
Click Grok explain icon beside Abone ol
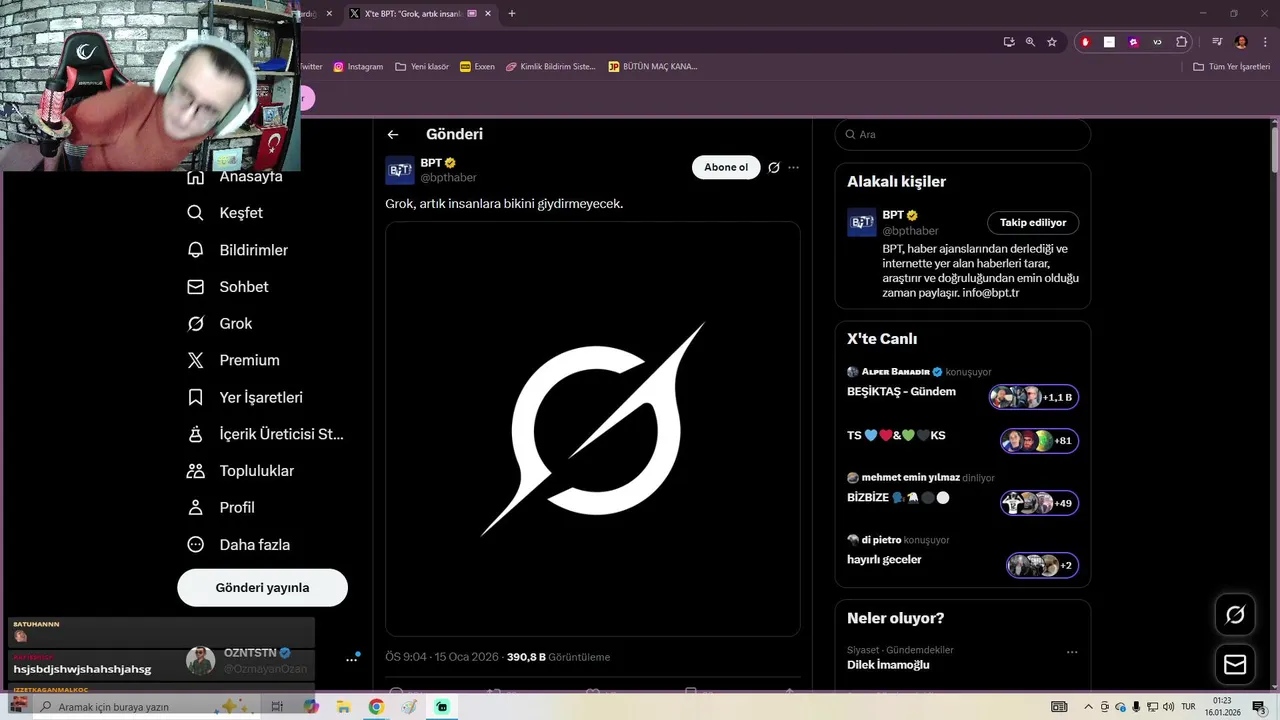[x=773, y=167]
